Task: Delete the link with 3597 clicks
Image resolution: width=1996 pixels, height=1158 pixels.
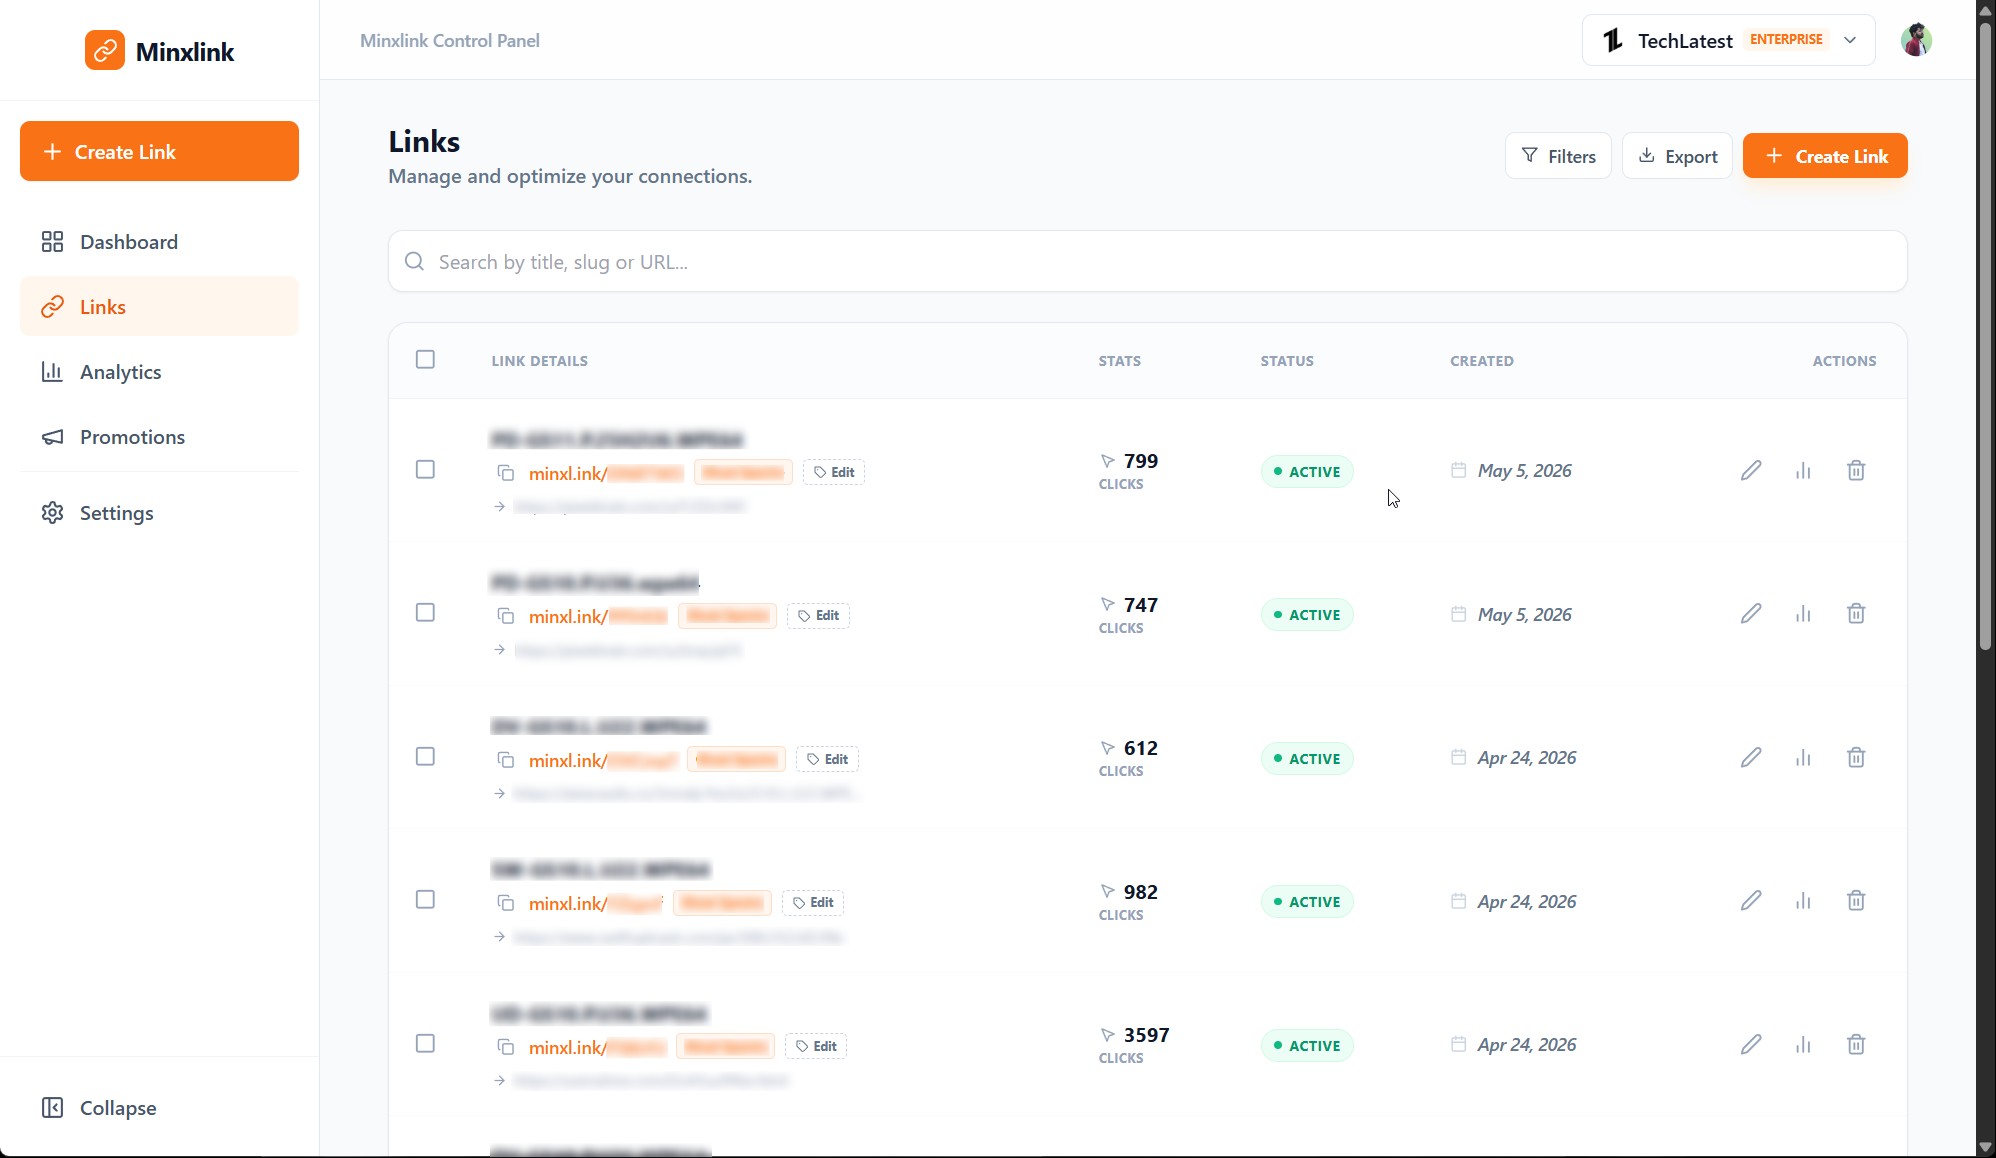Action: (1856, 1044)
